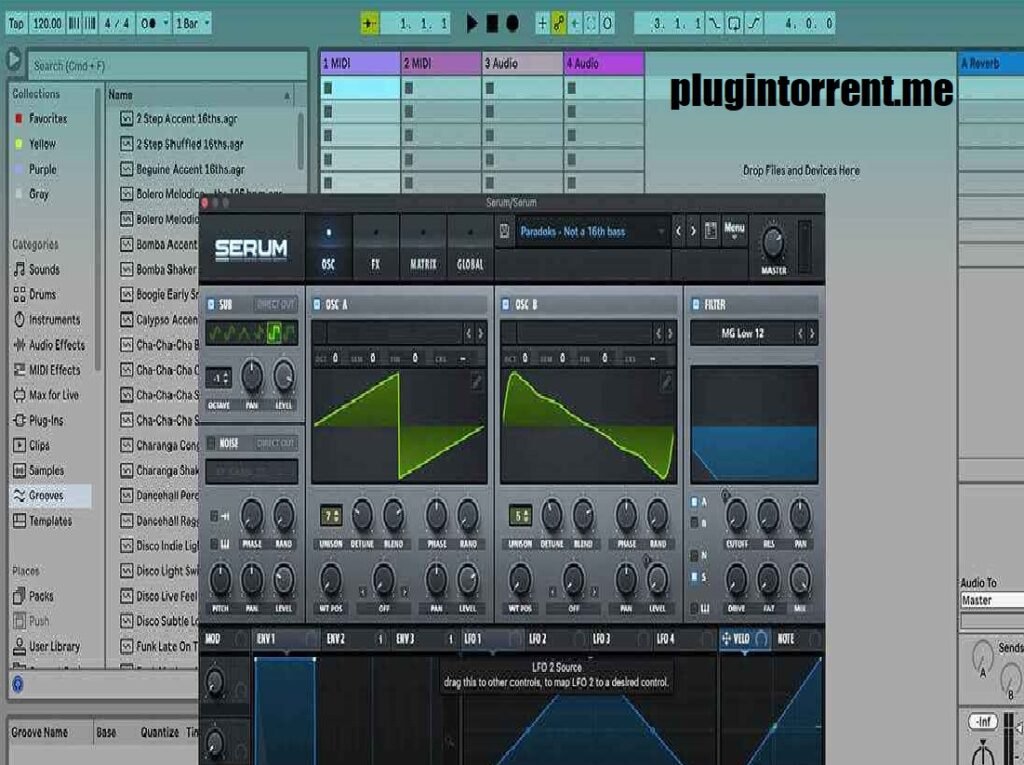This screenshot has height=765, width=1024.
Task: Select 2 Step Accent 16ths.agr groove file
Action: [186, 119]
